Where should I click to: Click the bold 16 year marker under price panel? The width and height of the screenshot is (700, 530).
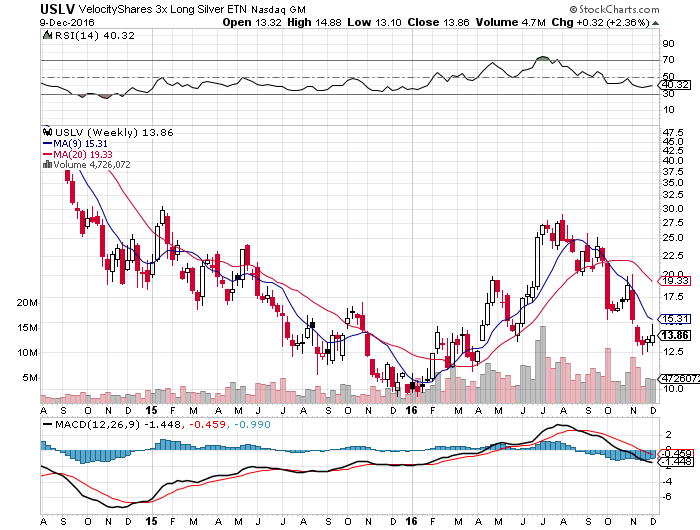[411, 410]
